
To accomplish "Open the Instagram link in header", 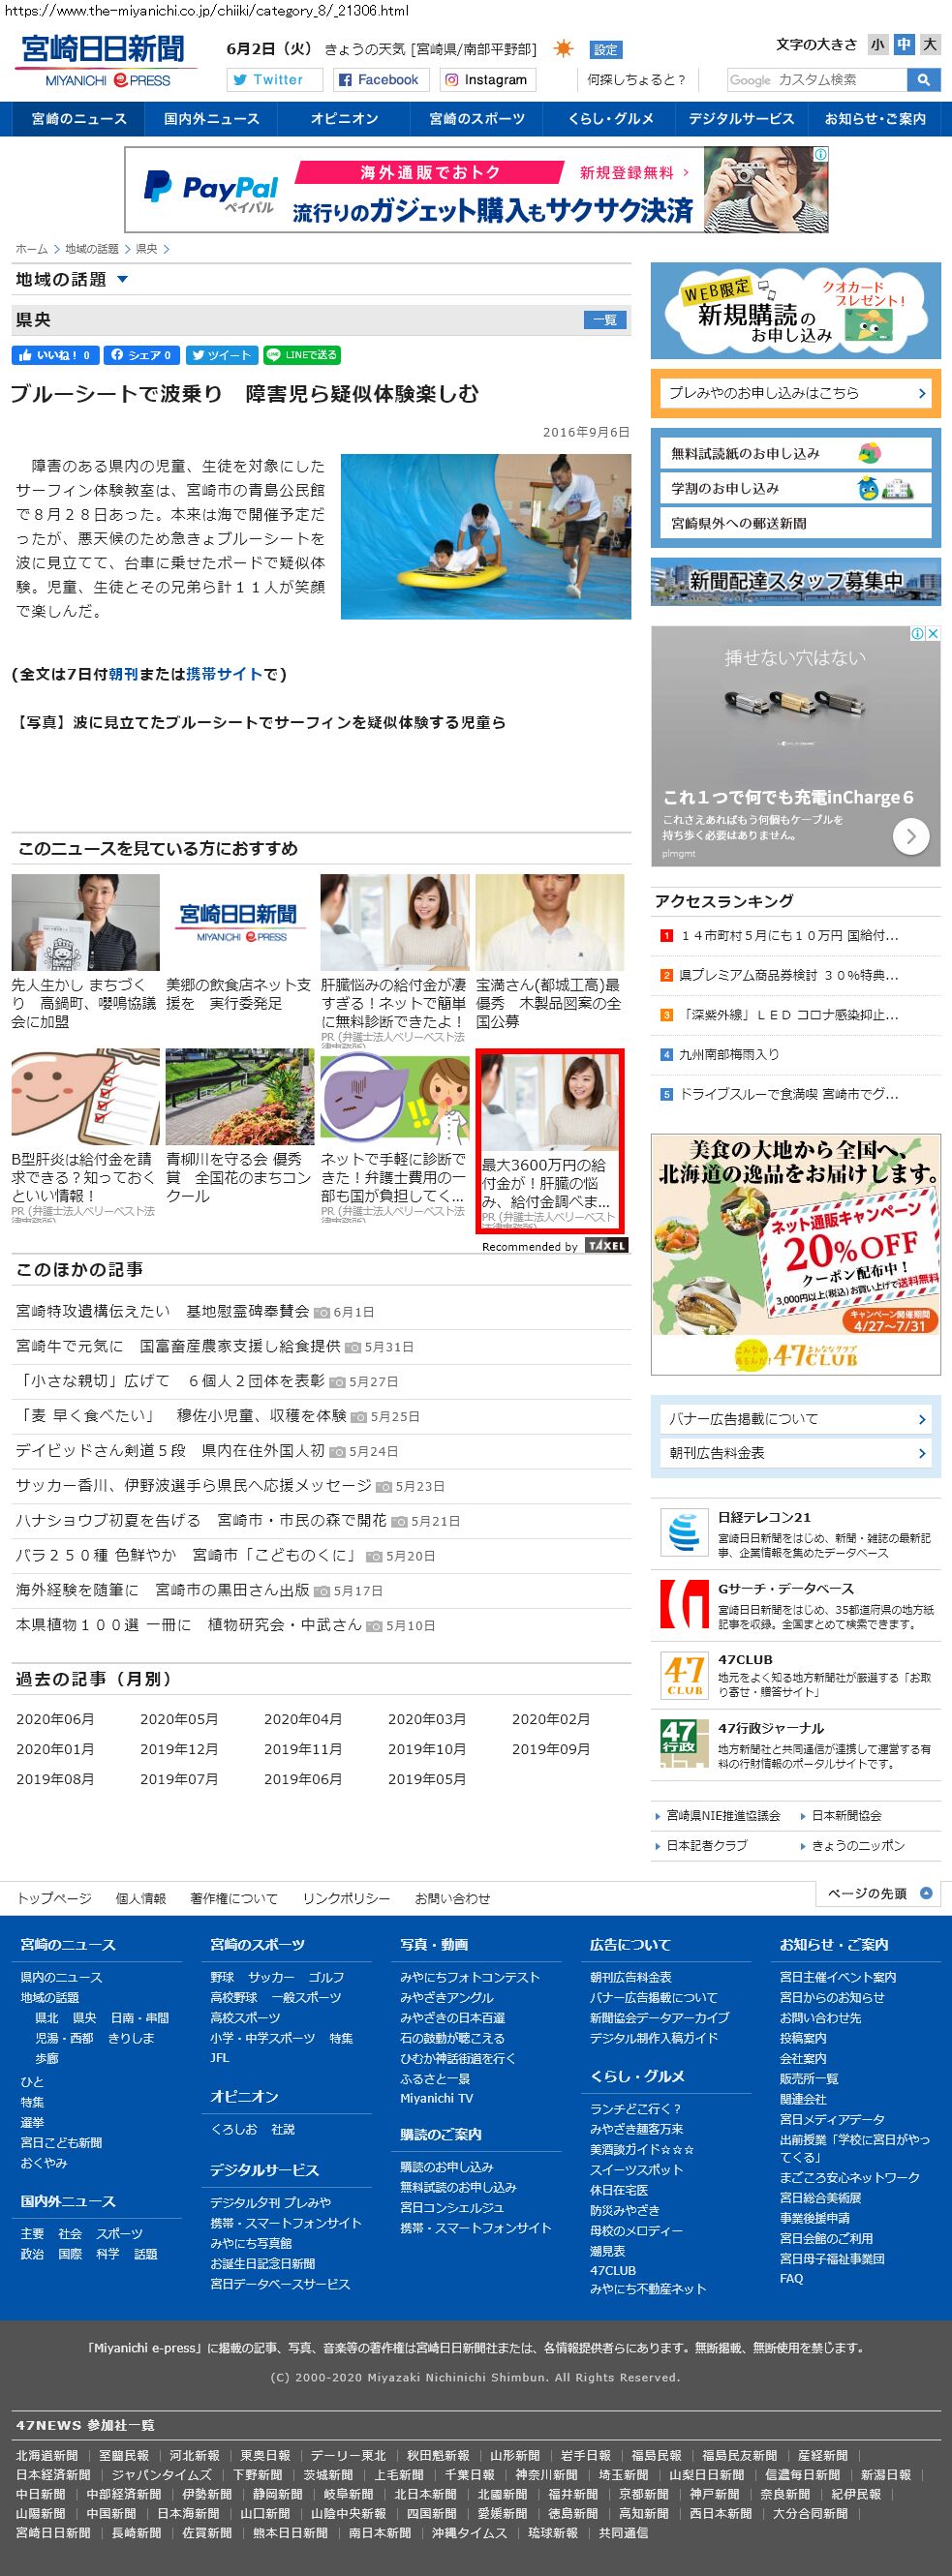I will click(x=486, y=80).
